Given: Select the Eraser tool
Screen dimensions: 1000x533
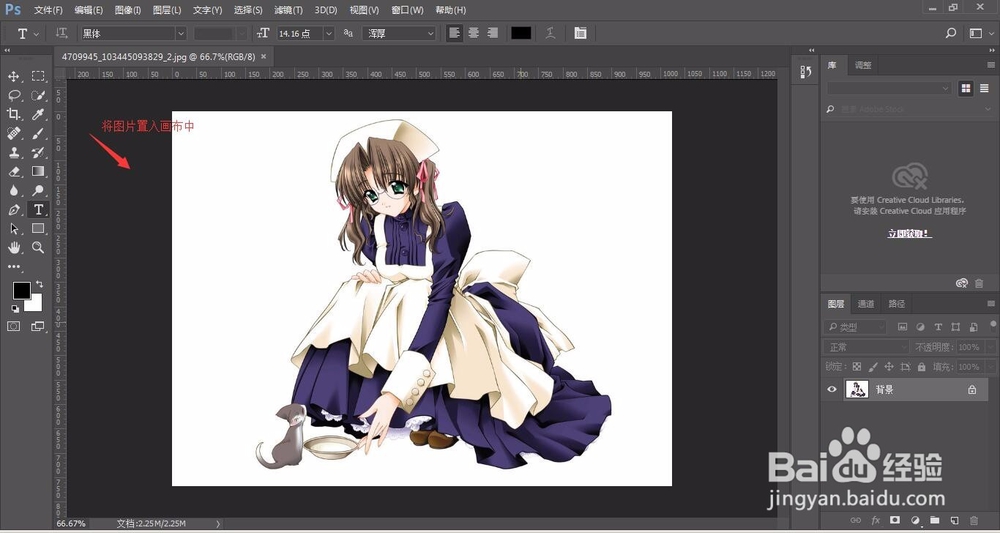Looking at the screenshot, I should [13, 172].
